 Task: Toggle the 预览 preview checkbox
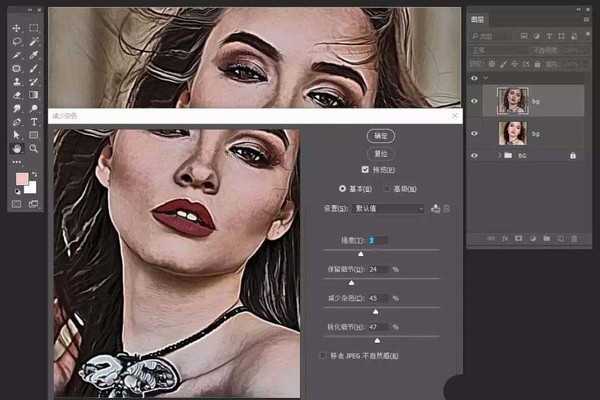point(365,170)
